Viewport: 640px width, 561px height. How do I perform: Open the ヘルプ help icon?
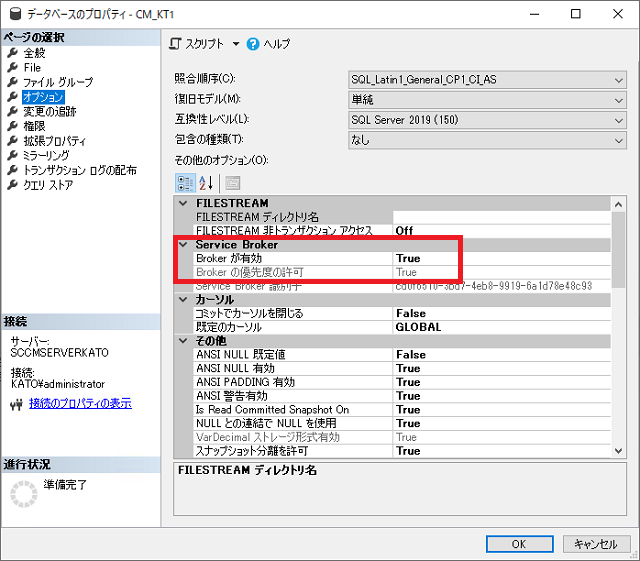[253, 44]
